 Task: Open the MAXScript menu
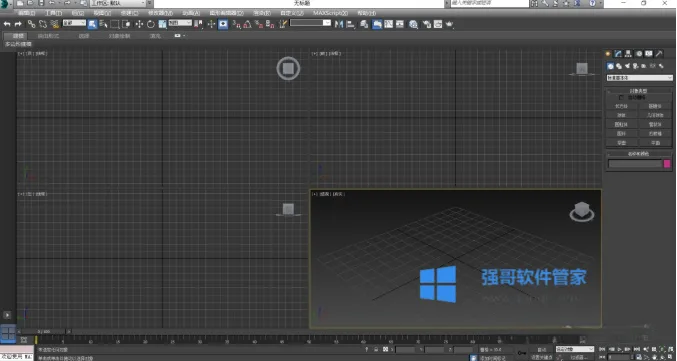pos(331,13)
